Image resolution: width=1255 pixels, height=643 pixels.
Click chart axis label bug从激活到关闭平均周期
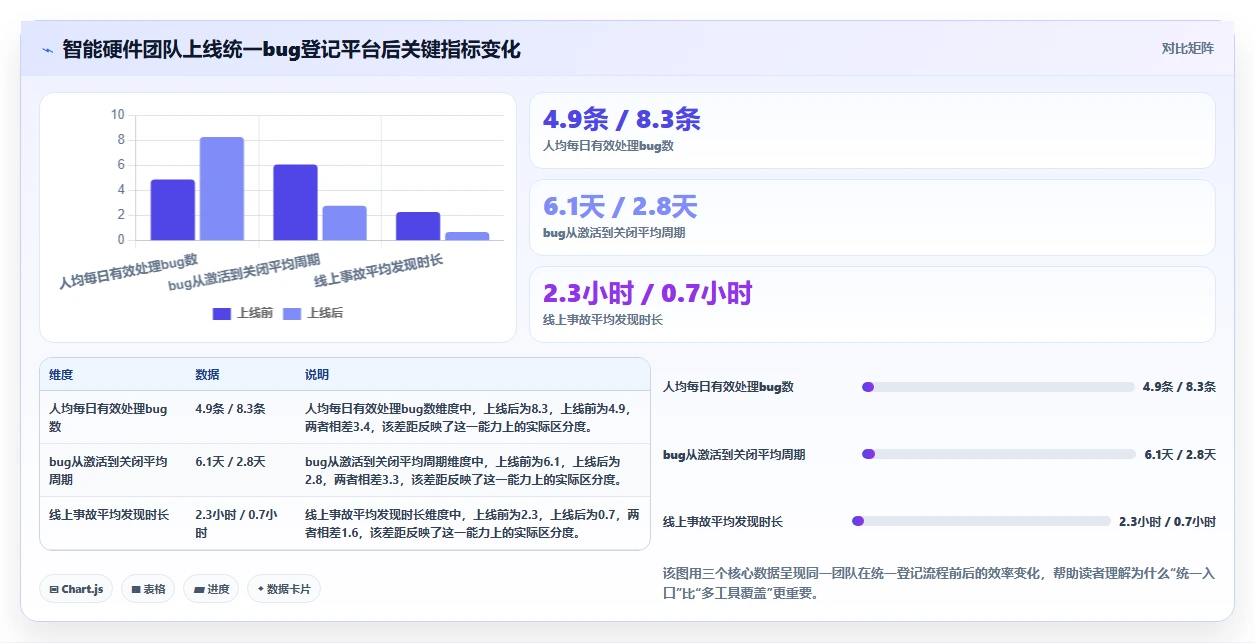coord(245,272)
